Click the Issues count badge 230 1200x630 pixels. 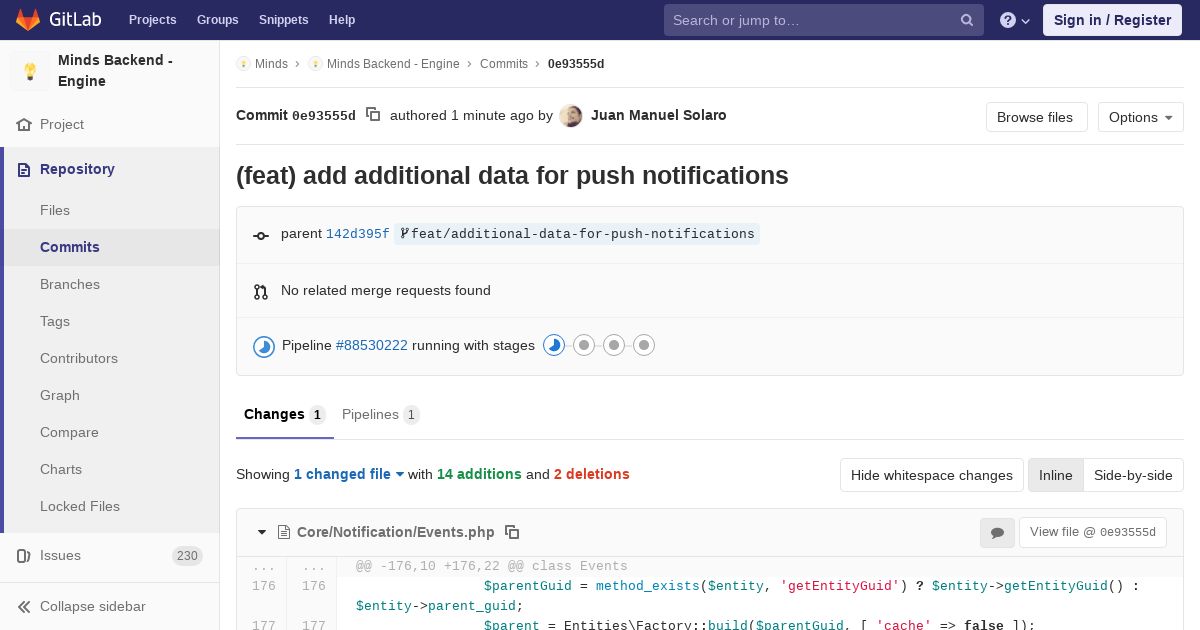(187, 556)
